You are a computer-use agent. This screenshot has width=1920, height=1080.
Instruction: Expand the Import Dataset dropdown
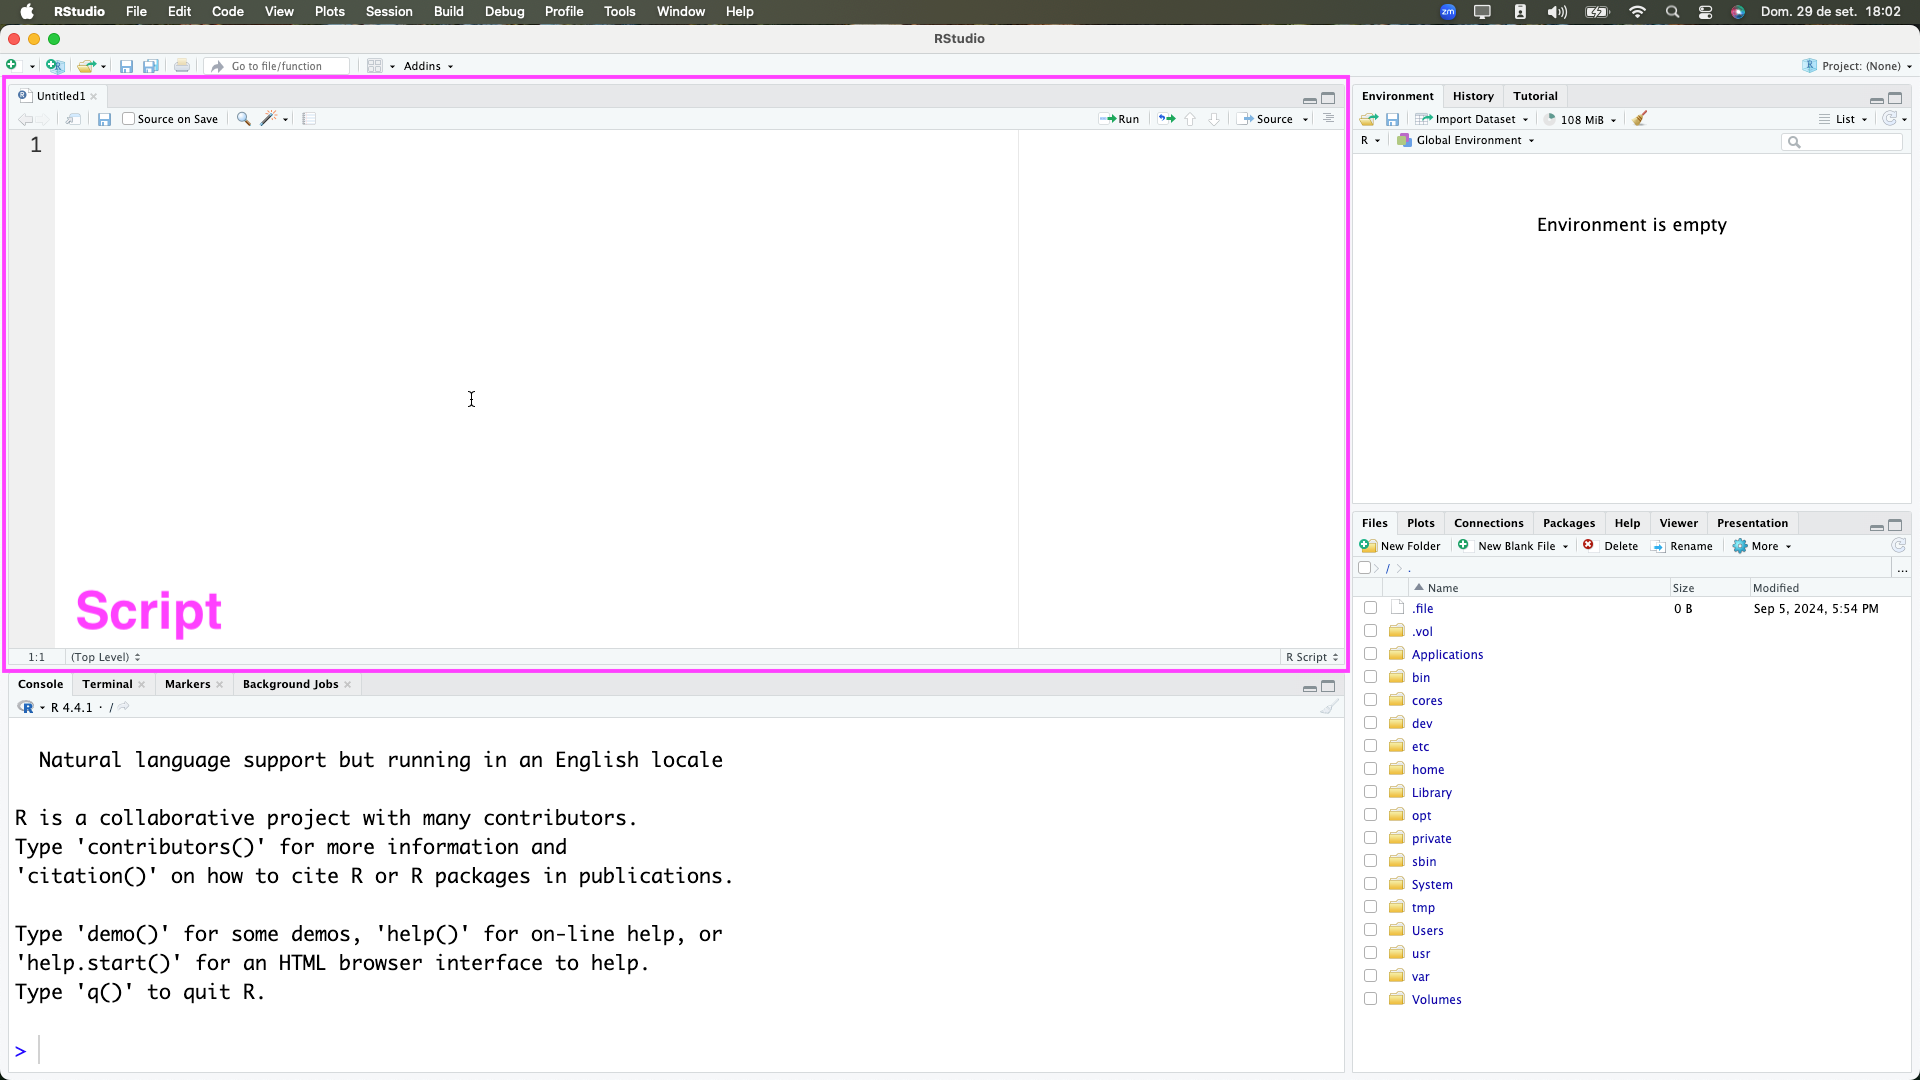(1472, 119)
